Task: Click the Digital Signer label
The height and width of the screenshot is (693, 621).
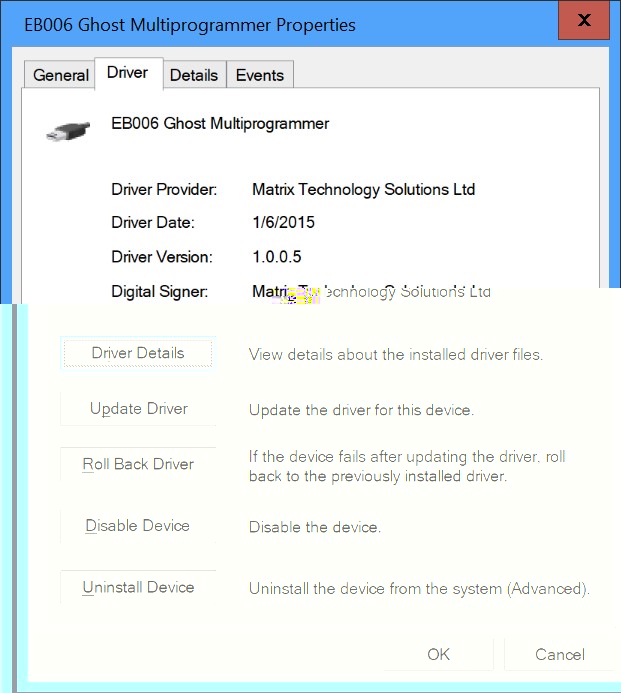Action: 160,291
